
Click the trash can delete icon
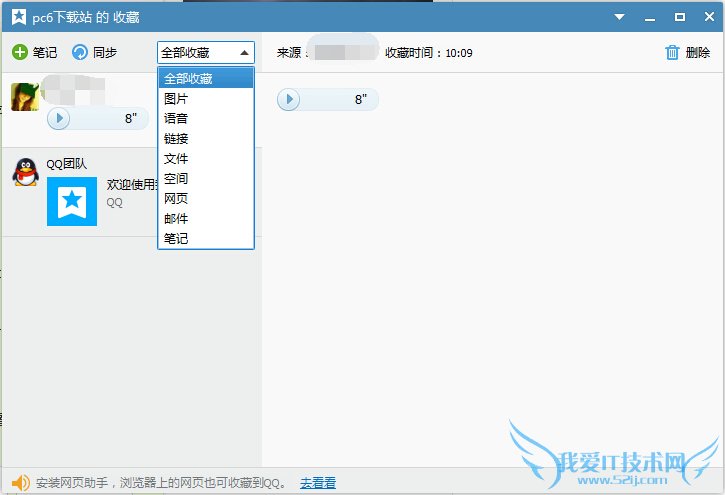[x=672, y=53]
